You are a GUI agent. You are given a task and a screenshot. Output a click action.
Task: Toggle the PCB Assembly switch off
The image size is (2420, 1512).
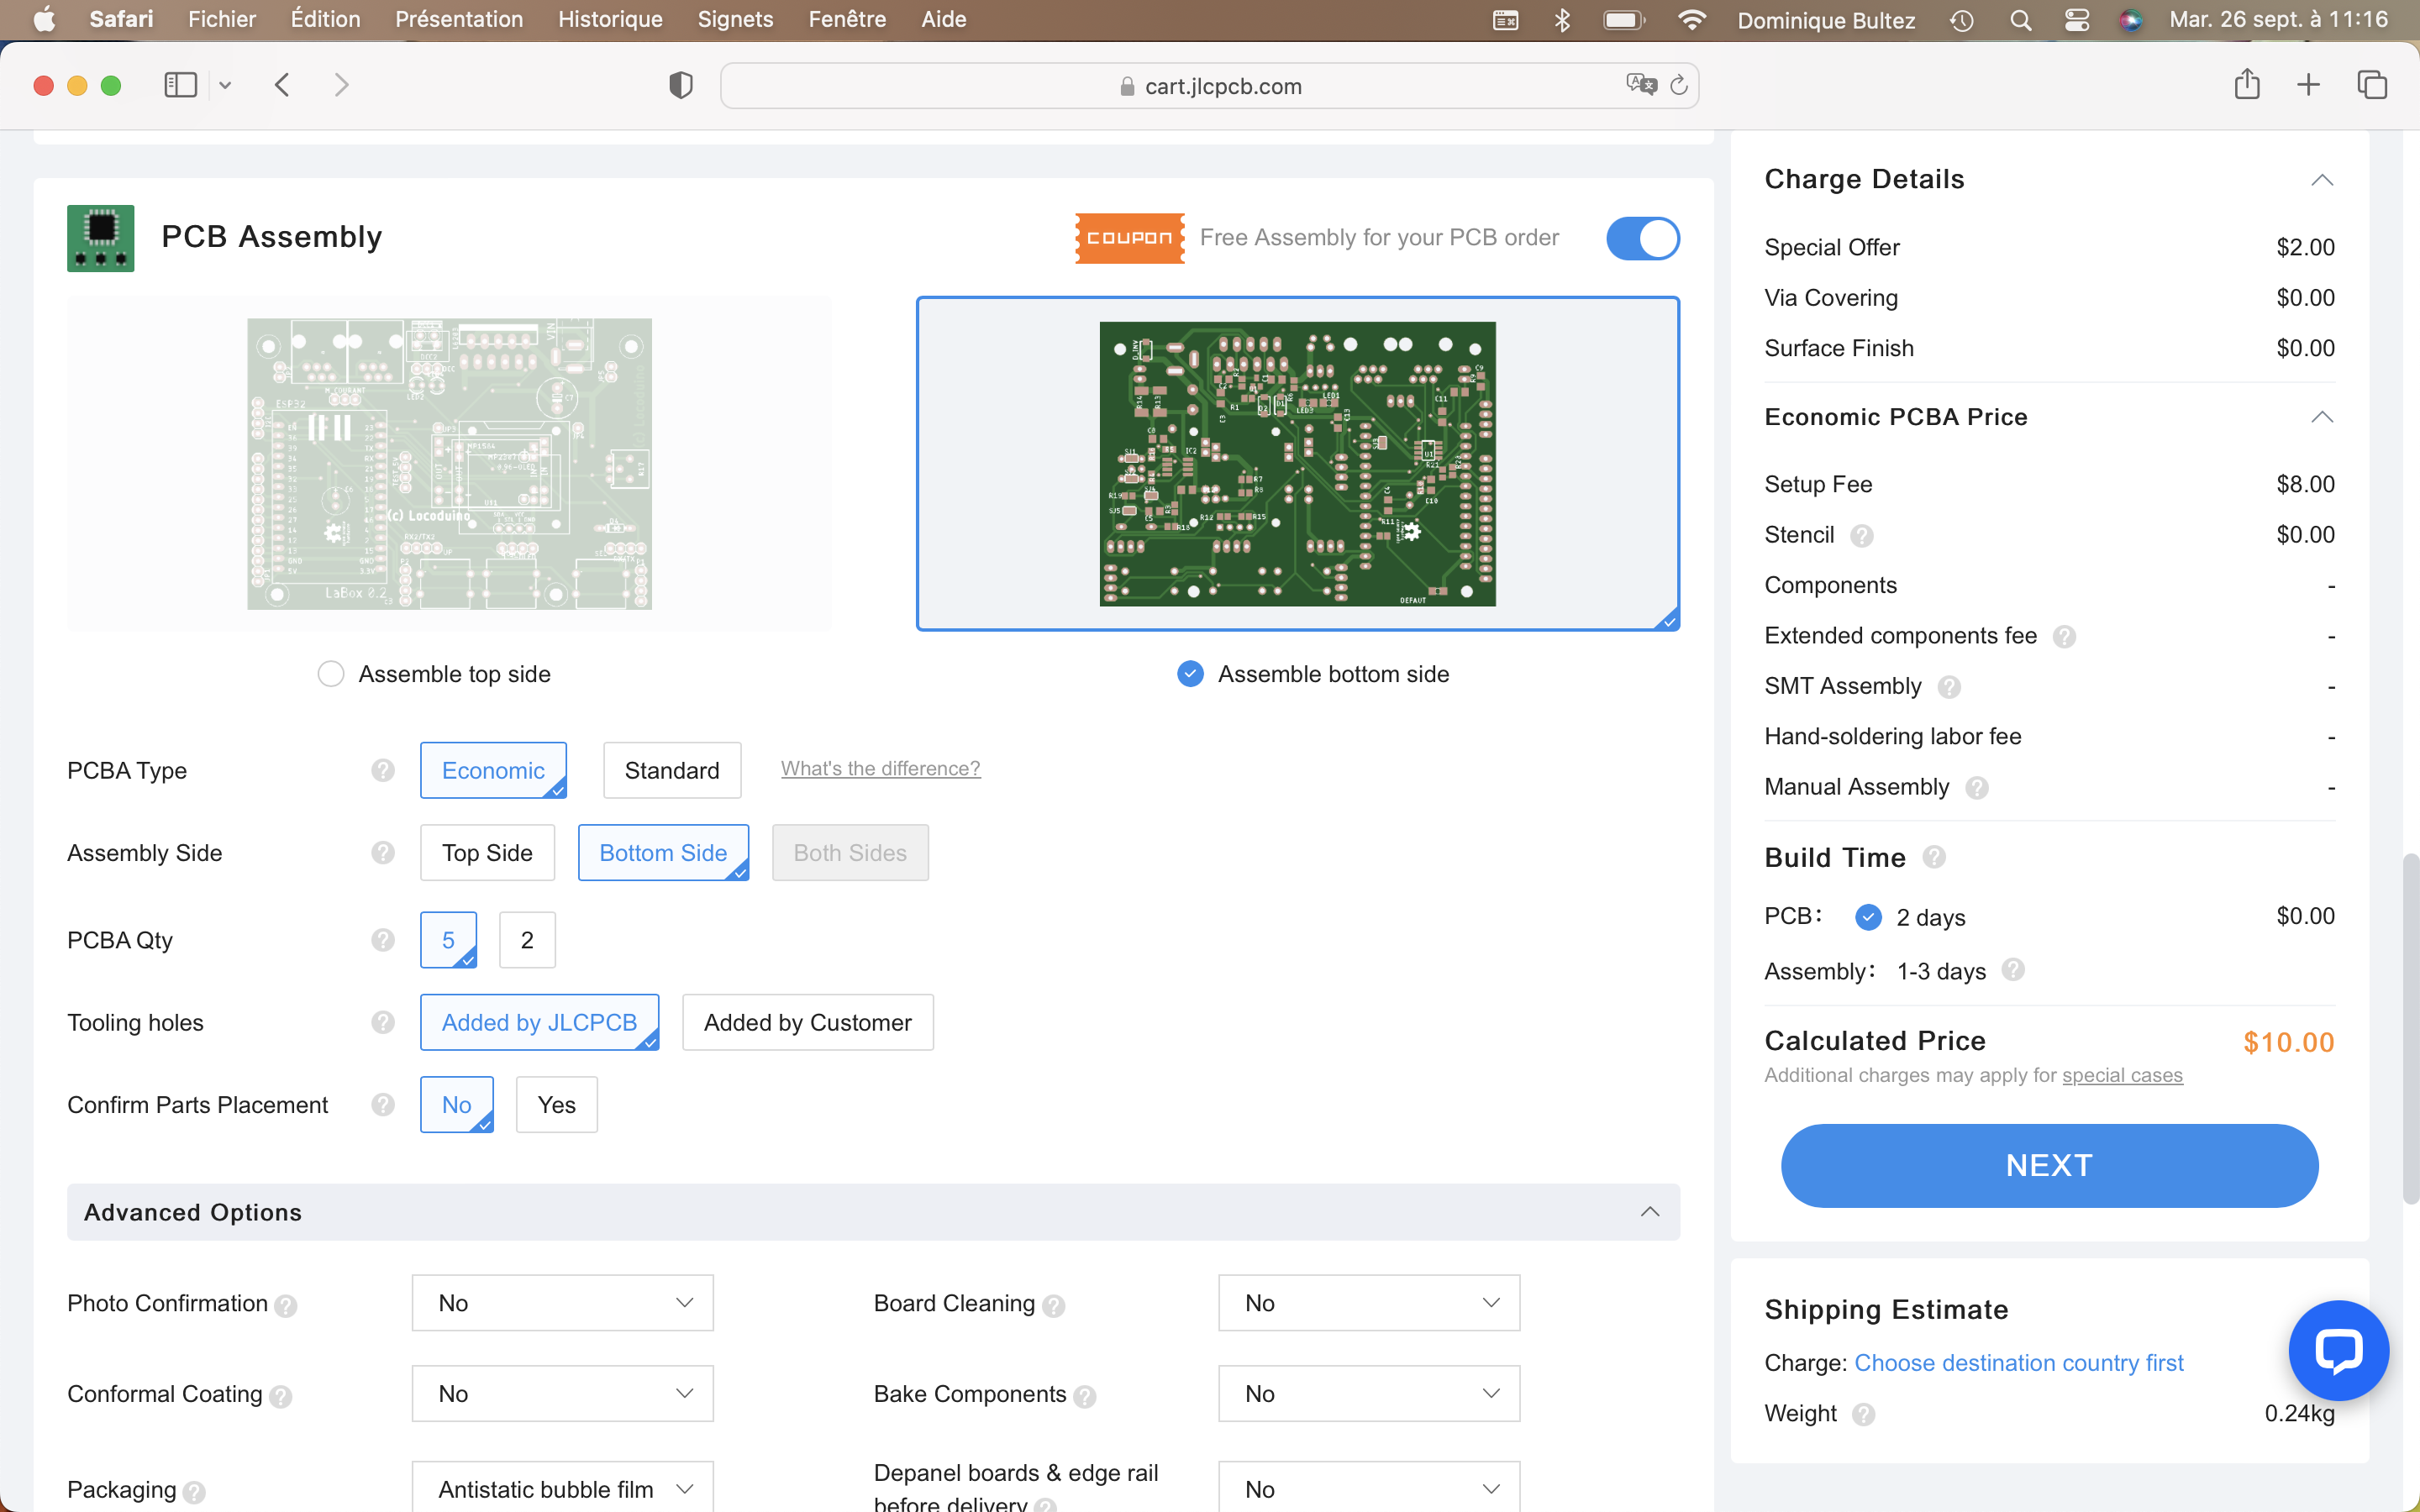(1643, 239)
